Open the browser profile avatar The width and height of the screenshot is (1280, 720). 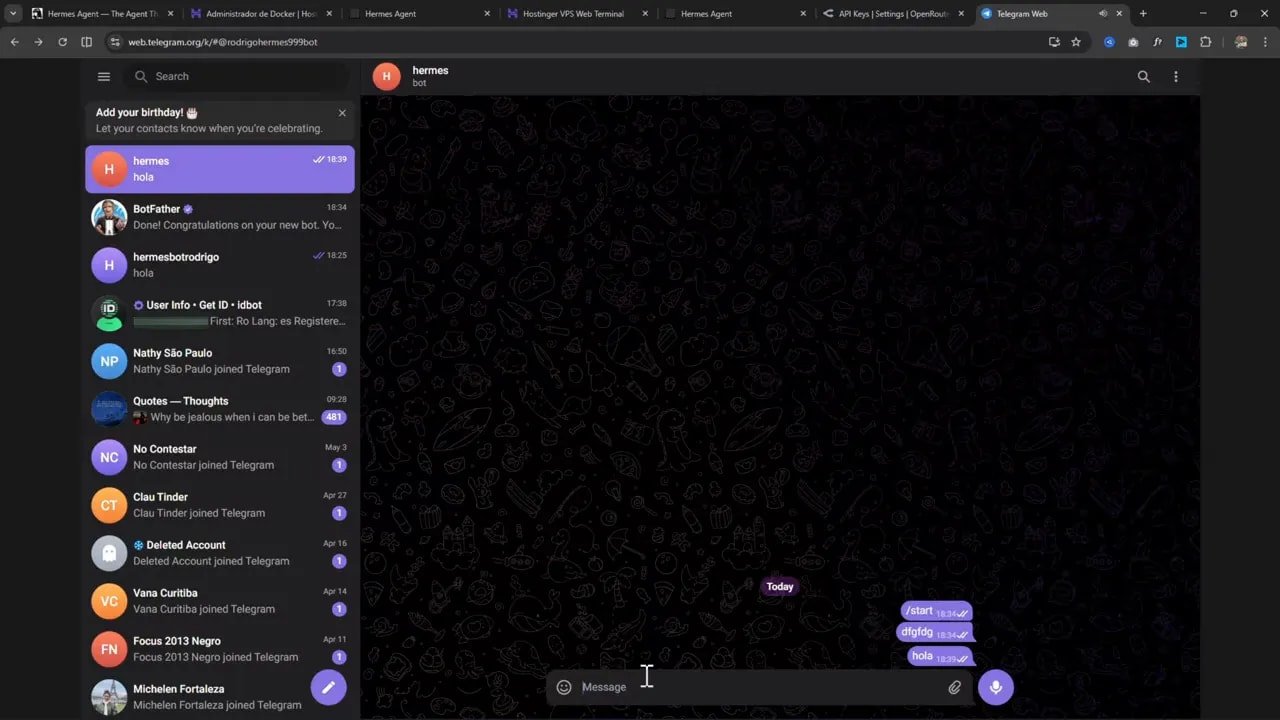pos(1241,42)
